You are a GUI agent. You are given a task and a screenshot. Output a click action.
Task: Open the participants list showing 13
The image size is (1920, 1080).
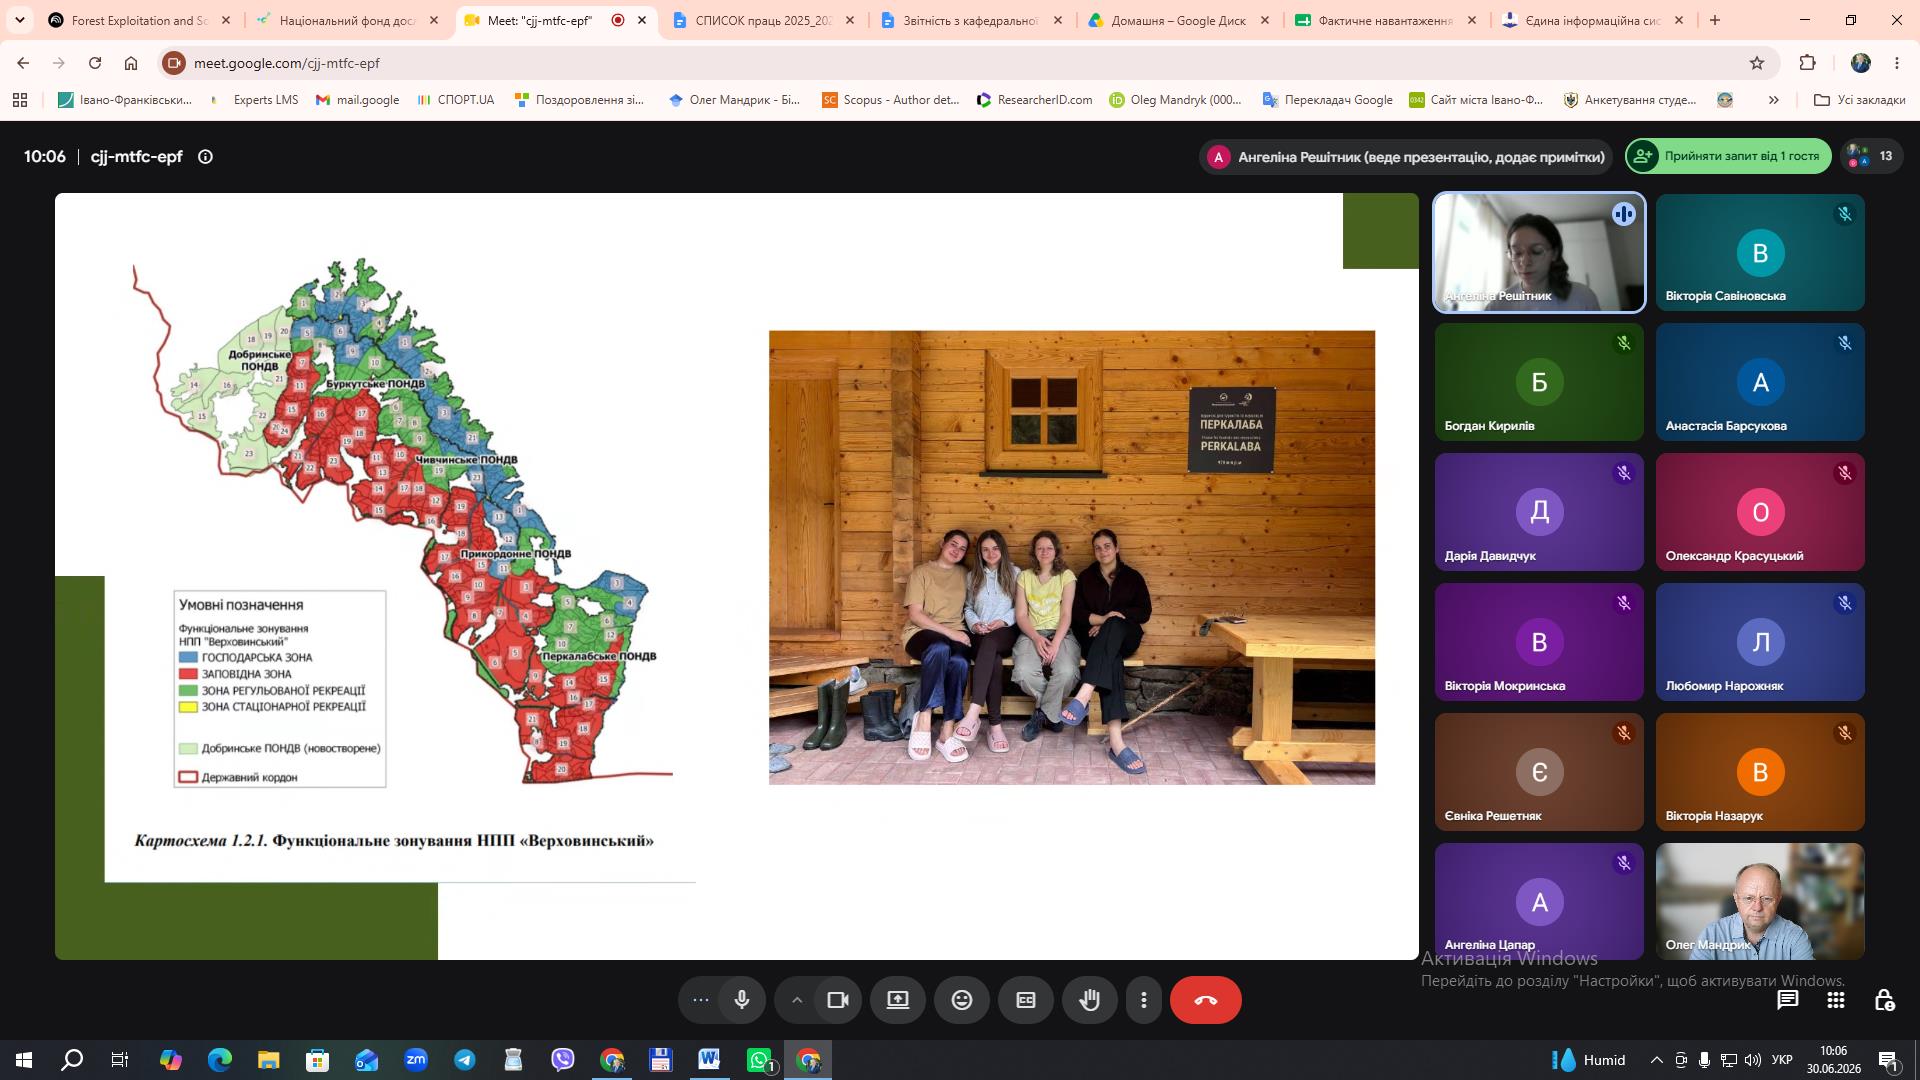coord(1872,156)
